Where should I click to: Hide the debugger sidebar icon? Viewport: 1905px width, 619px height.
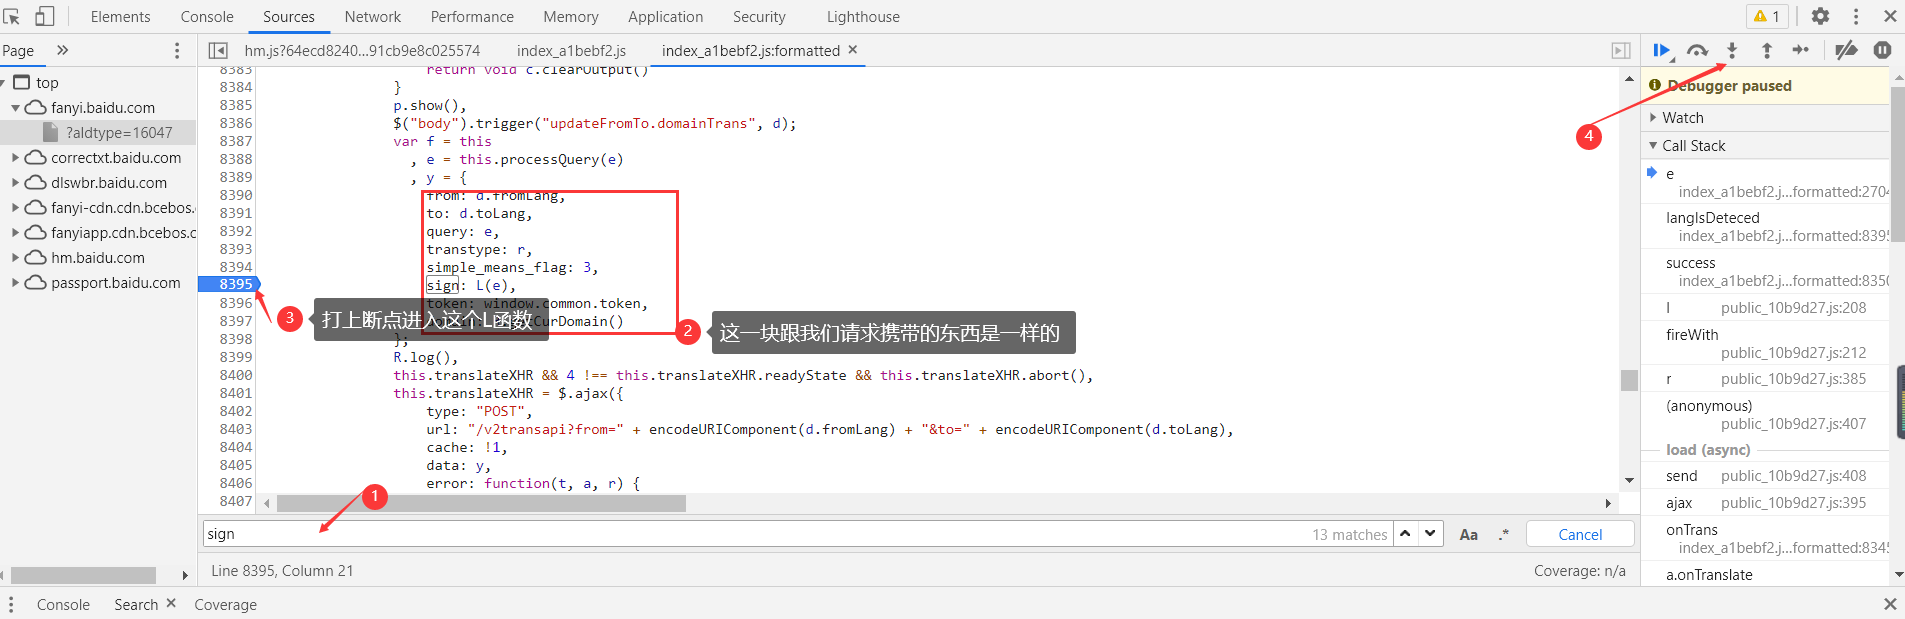tap(1621, 50)
